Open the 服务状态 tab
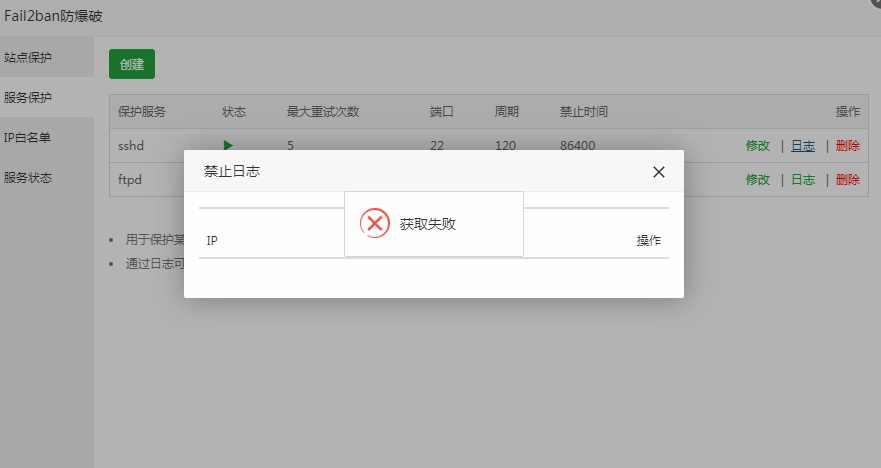 pyautogui.click(x=47, y=178)
